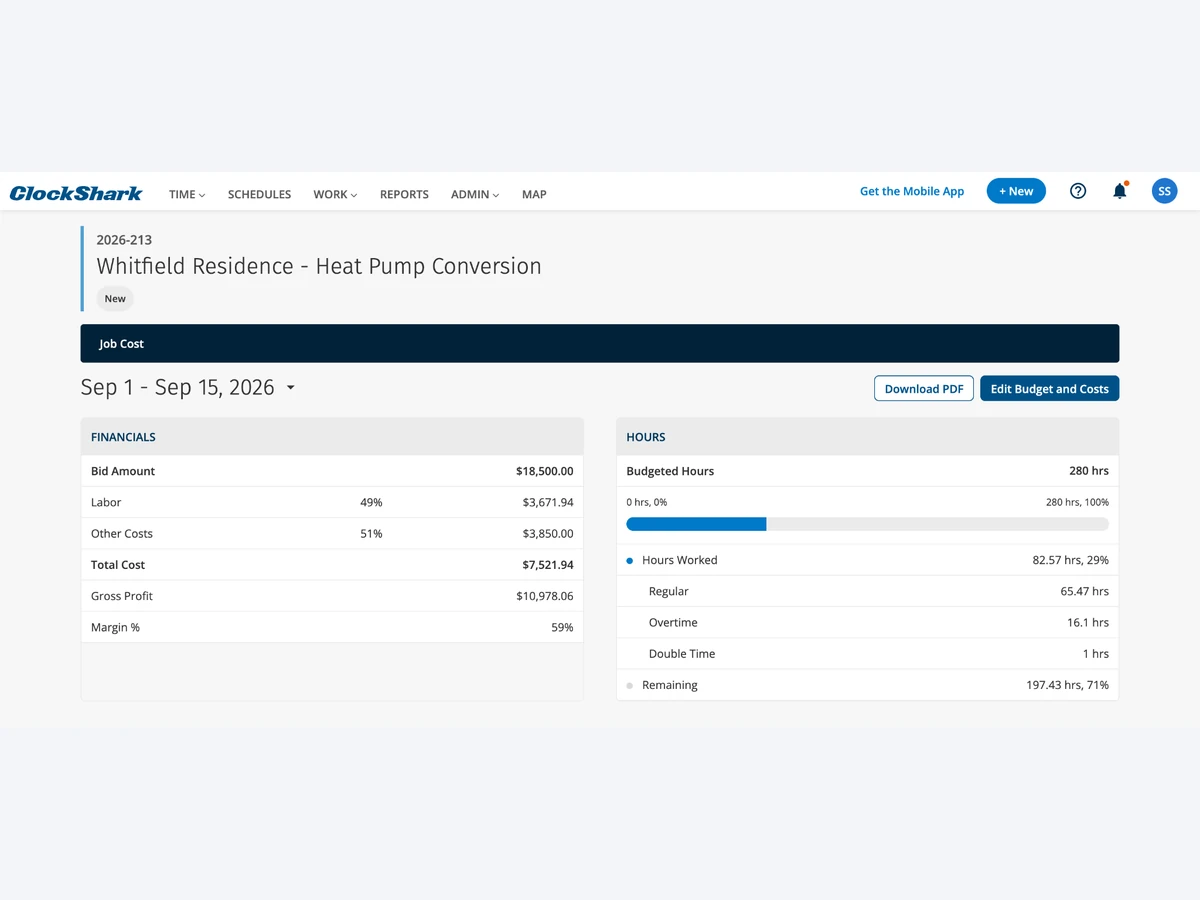Click the Margin % label
Screen dimensions: 1200x900
[116, 627]
